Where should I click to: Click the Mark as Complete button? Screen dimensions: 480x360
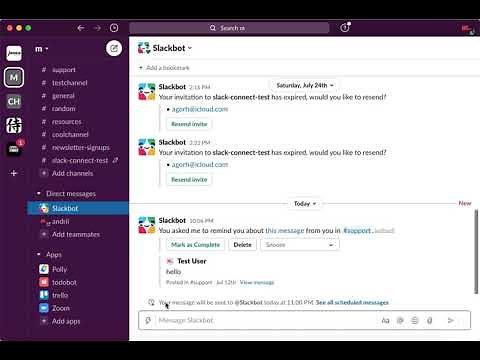click(x=196, y=245)
